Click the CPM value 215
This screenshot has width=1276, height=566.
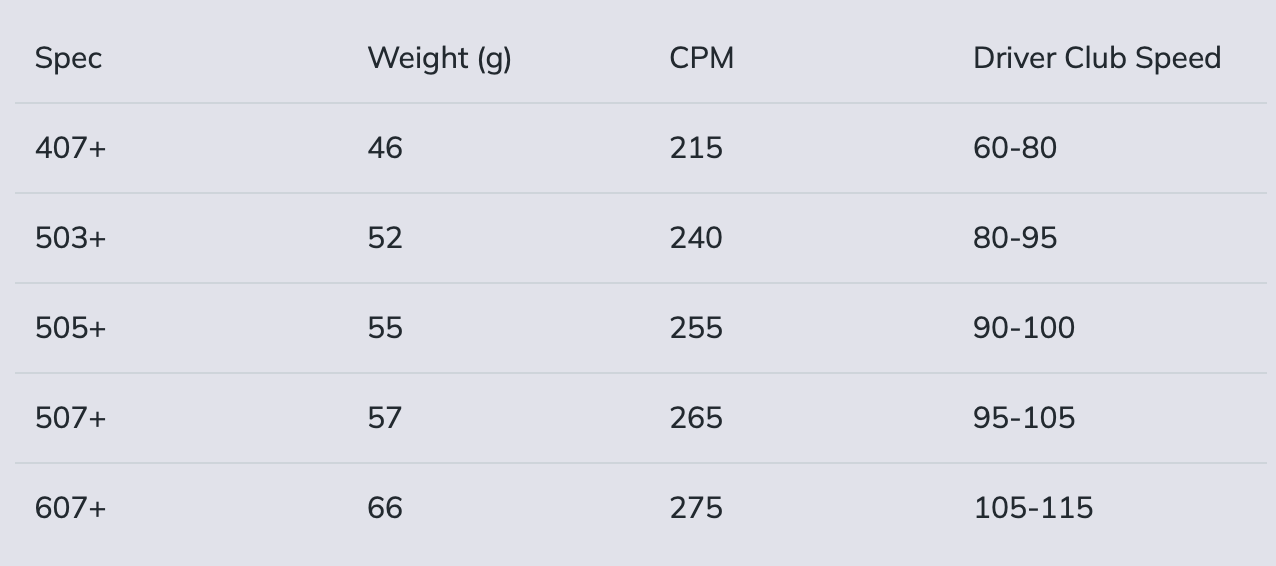696,148
